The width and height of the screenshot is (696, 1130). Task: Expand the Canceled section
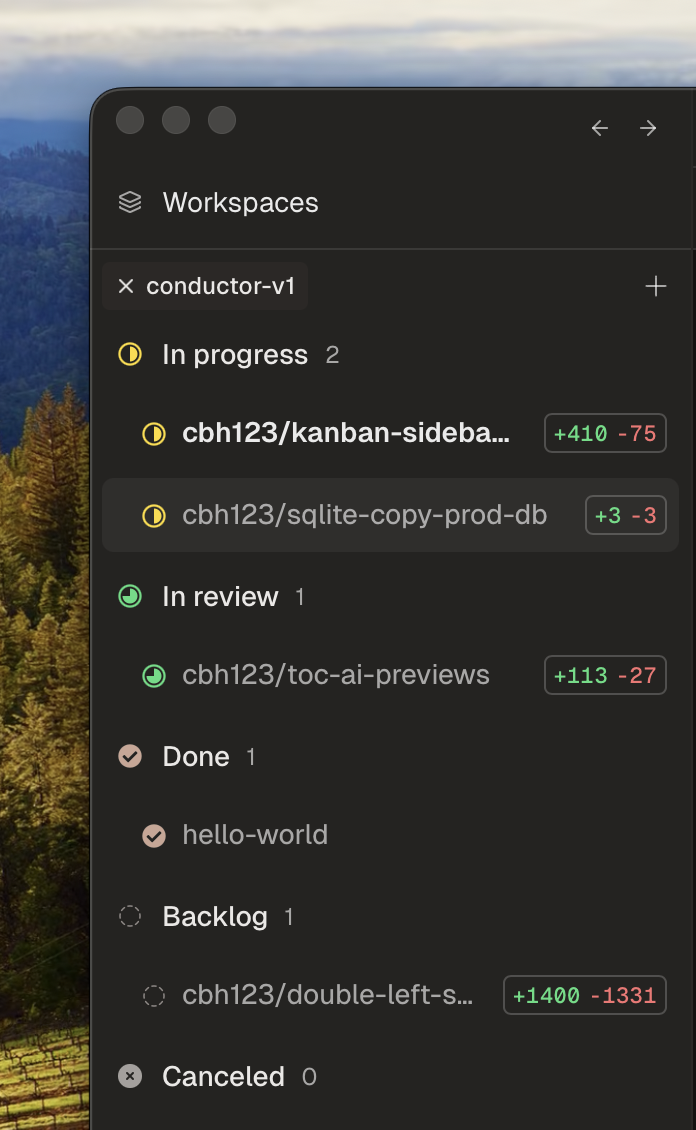[x=223, y=1077]
